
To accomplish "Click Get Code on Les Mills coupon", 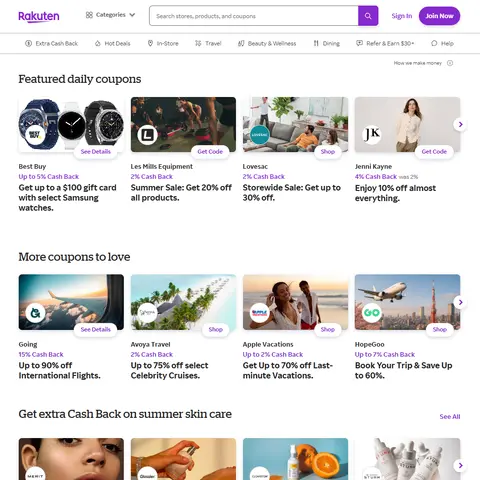I will 210,152.
